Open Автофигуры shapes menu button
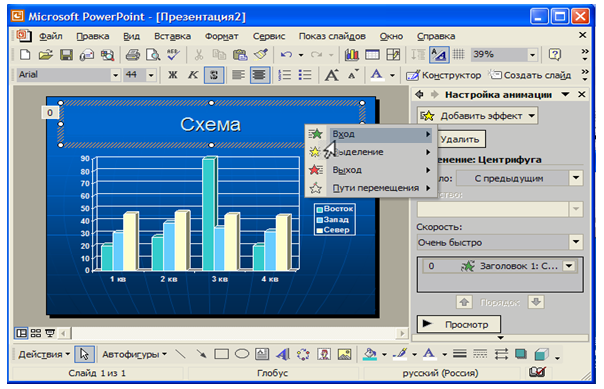 pyautogui.click(x=134, y=354)
